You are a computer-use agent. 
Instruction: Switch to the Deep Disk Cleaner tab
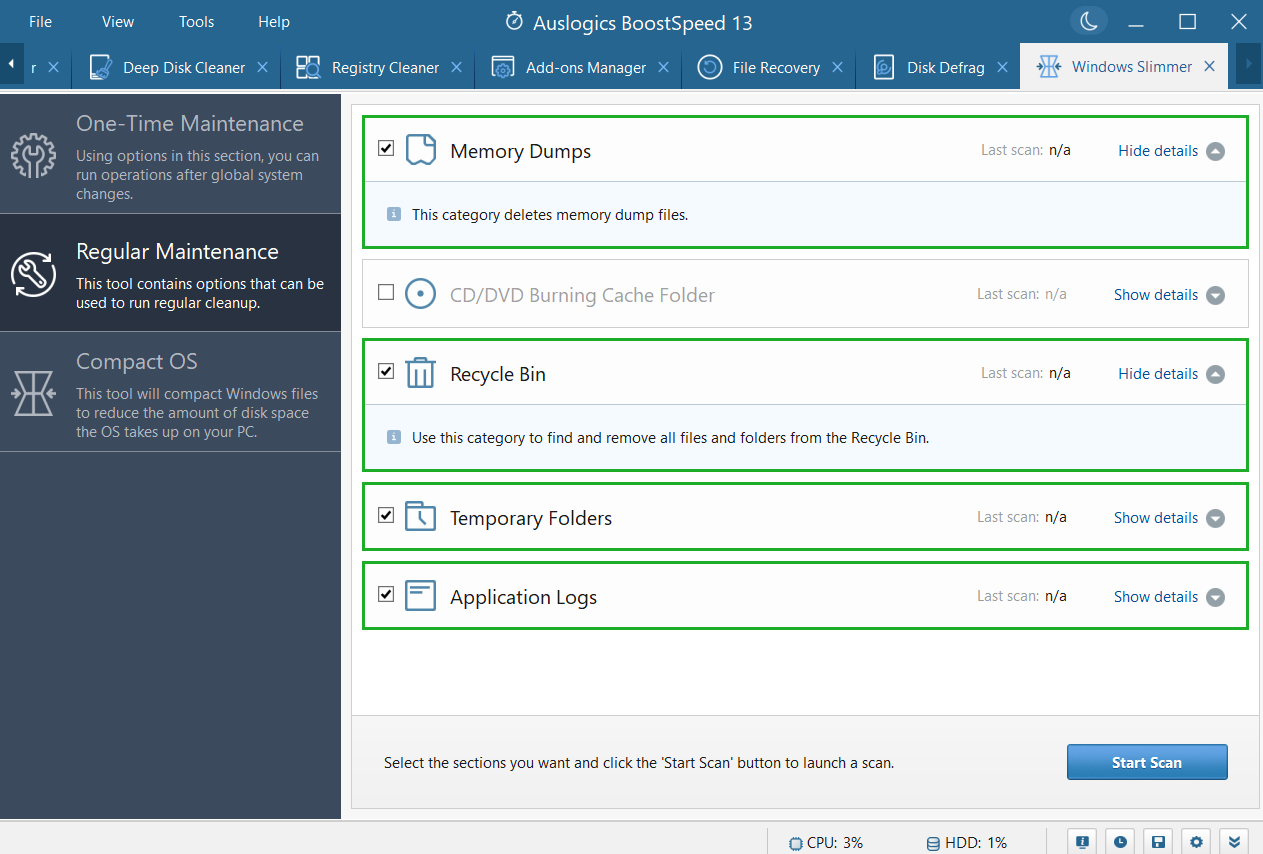[x=176, y=67]
